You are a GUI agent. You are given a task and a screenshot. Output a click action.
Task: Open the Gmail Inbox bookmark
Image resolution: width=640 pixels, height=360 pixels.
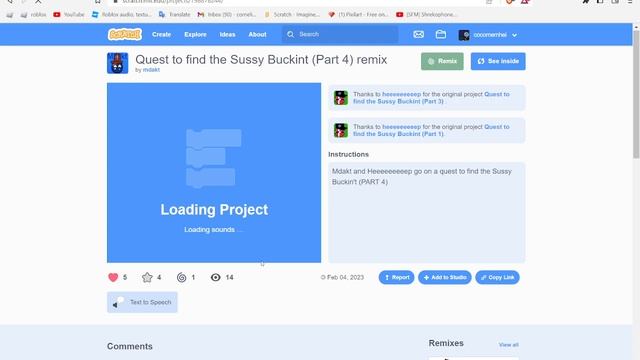coord(227,14)
